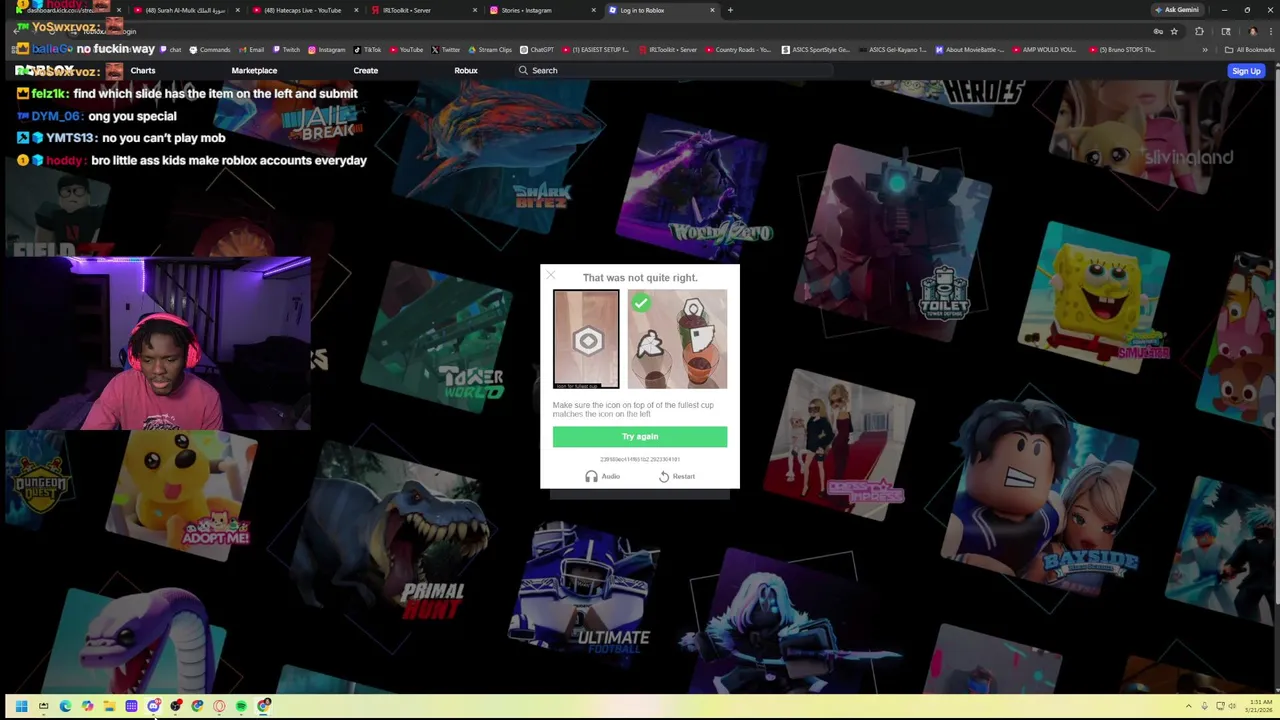Click the reference icon image on the left
Viewport: 1280px width, 720px height.
pyautogui.click(x=586, y=339)
